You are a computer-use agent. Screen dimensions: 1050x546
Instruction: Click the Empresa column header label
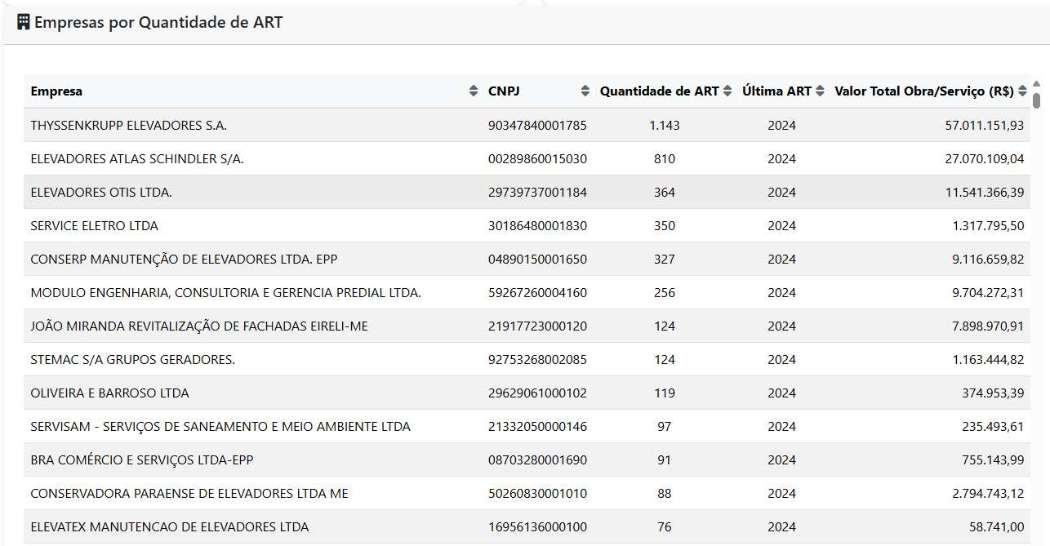pyautogui.click(x=57, y=91)
